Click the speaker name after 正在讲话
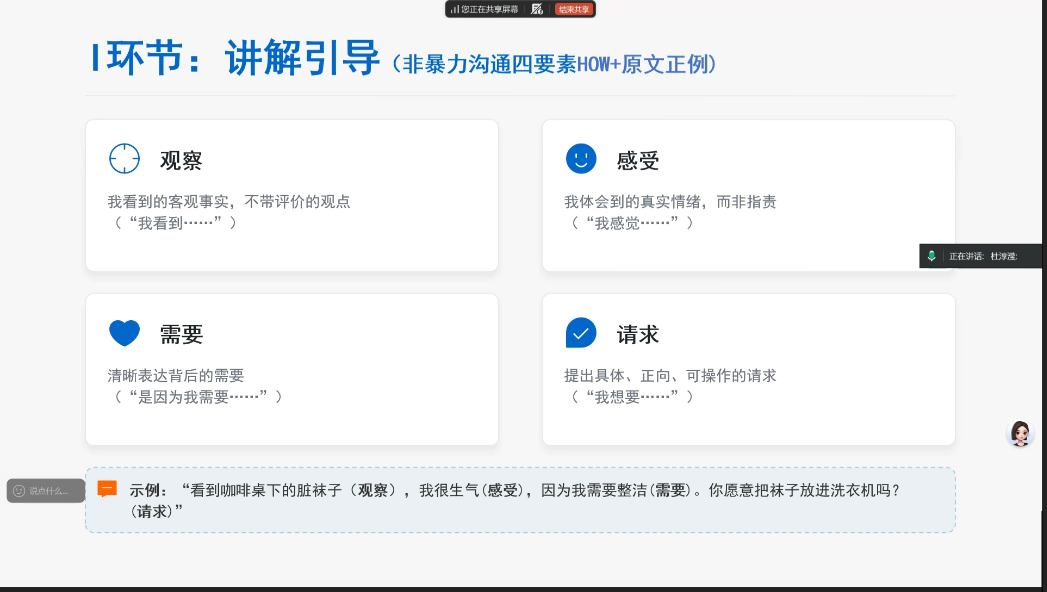Screen dimensions: 1047x592 pyautogui.click(x=1003, y=257)
